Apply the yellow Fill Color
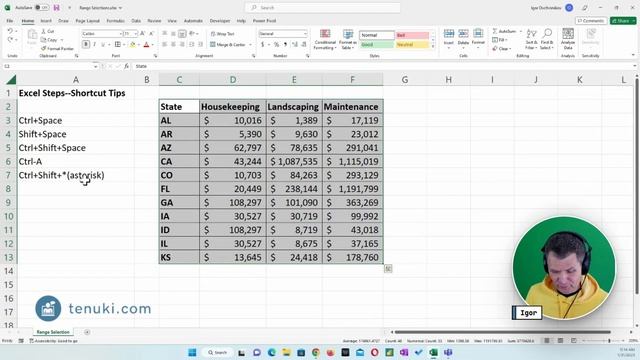 tap(132, 44)
